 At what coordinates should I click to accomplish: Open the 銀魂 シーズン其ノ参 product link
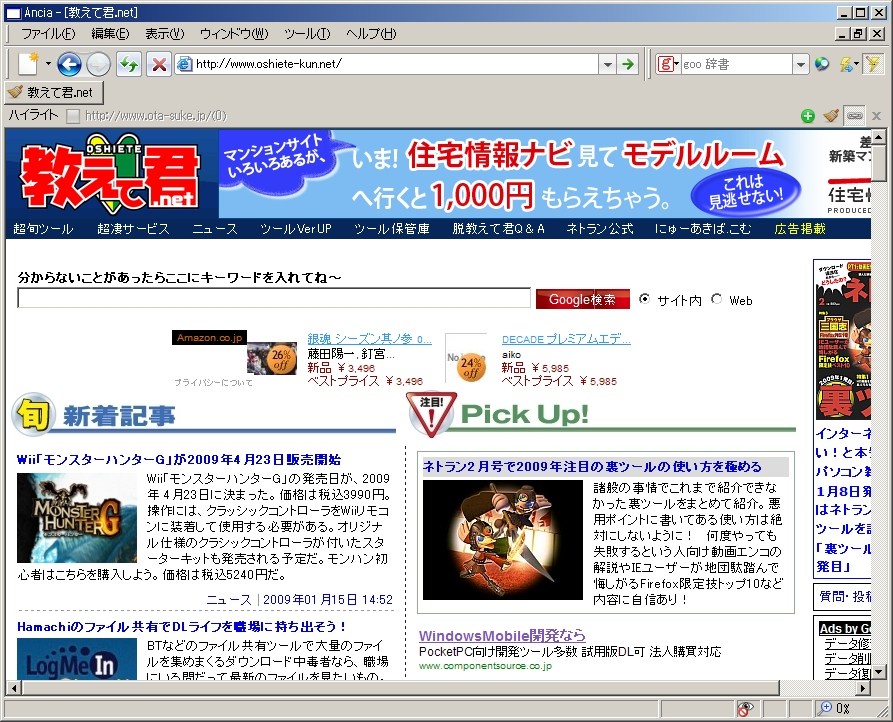click(x=369, y=339)
